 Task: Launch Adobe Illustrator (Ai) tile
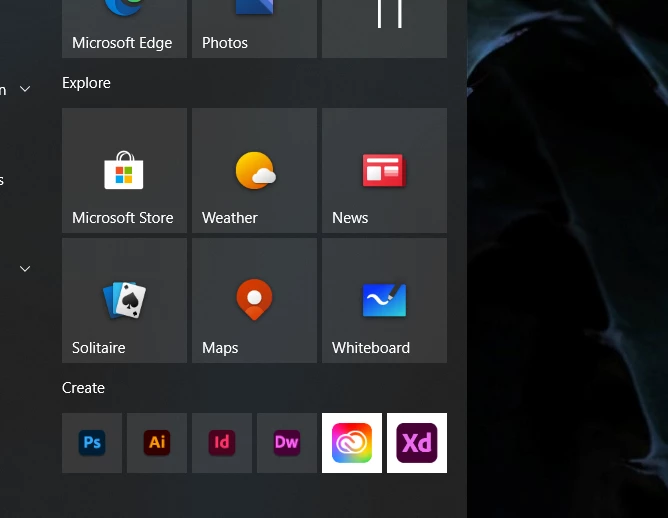(157, 443)
